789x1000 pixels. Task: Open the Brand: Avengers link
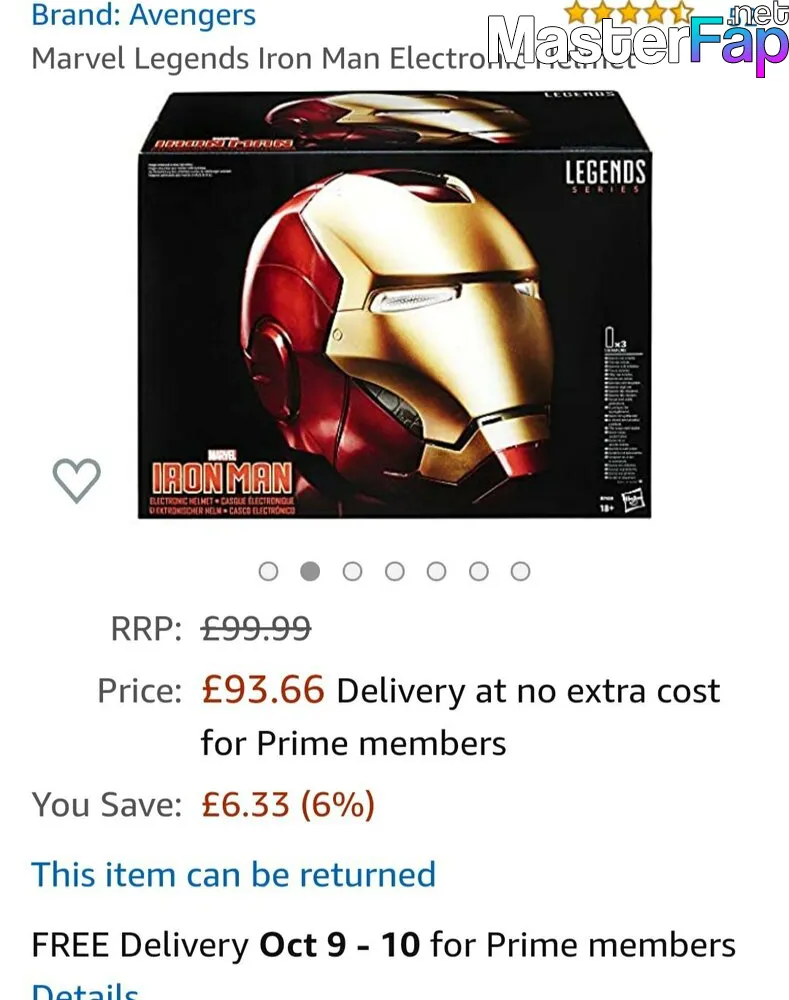tap(144, 15)
